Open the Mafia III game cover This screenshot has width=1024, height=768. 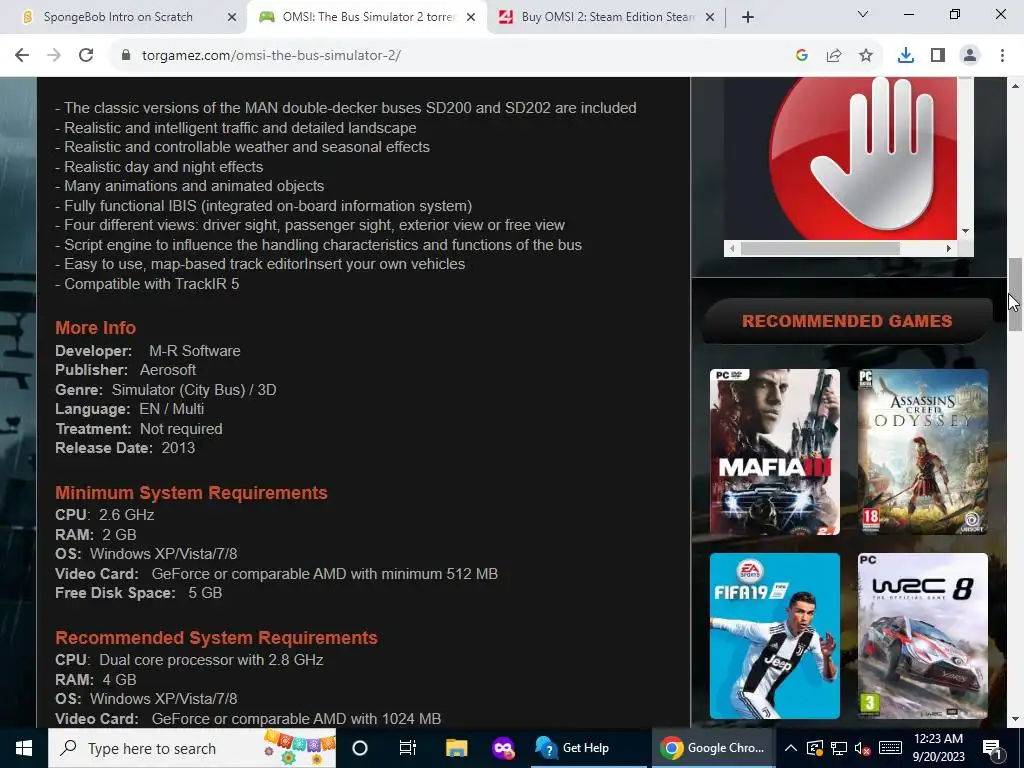(775, 452)
